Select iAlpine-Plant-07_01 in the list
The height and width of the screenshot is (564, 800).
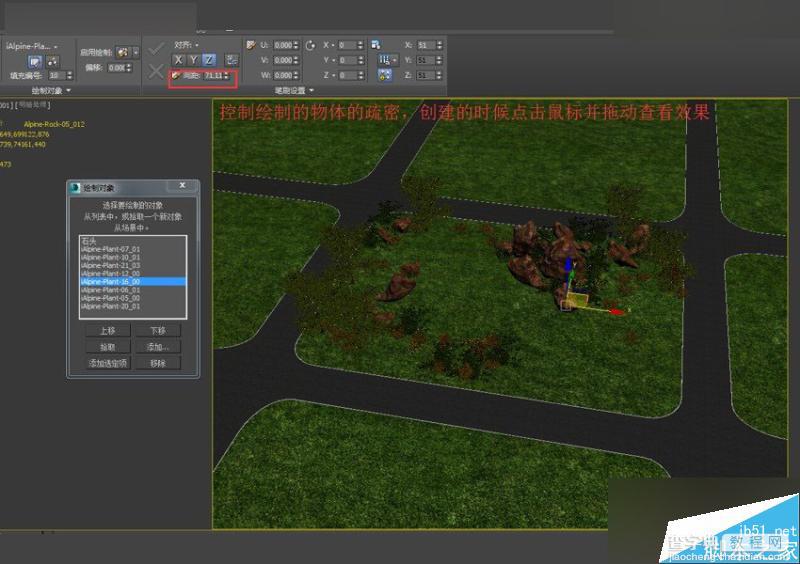[133, 249]
